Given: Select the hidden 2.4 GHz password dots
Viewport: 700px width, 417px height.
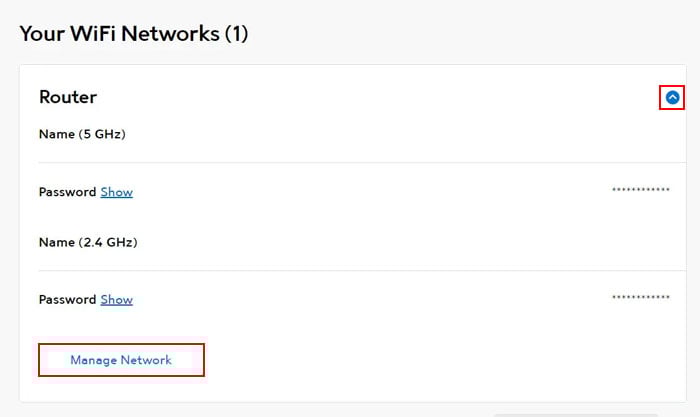Looking at the screenshot, I should pos(641,297).
